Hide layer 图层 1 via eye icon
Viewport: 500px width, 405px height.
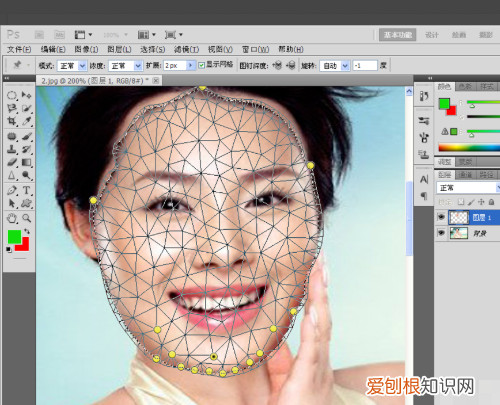[441, 217]
